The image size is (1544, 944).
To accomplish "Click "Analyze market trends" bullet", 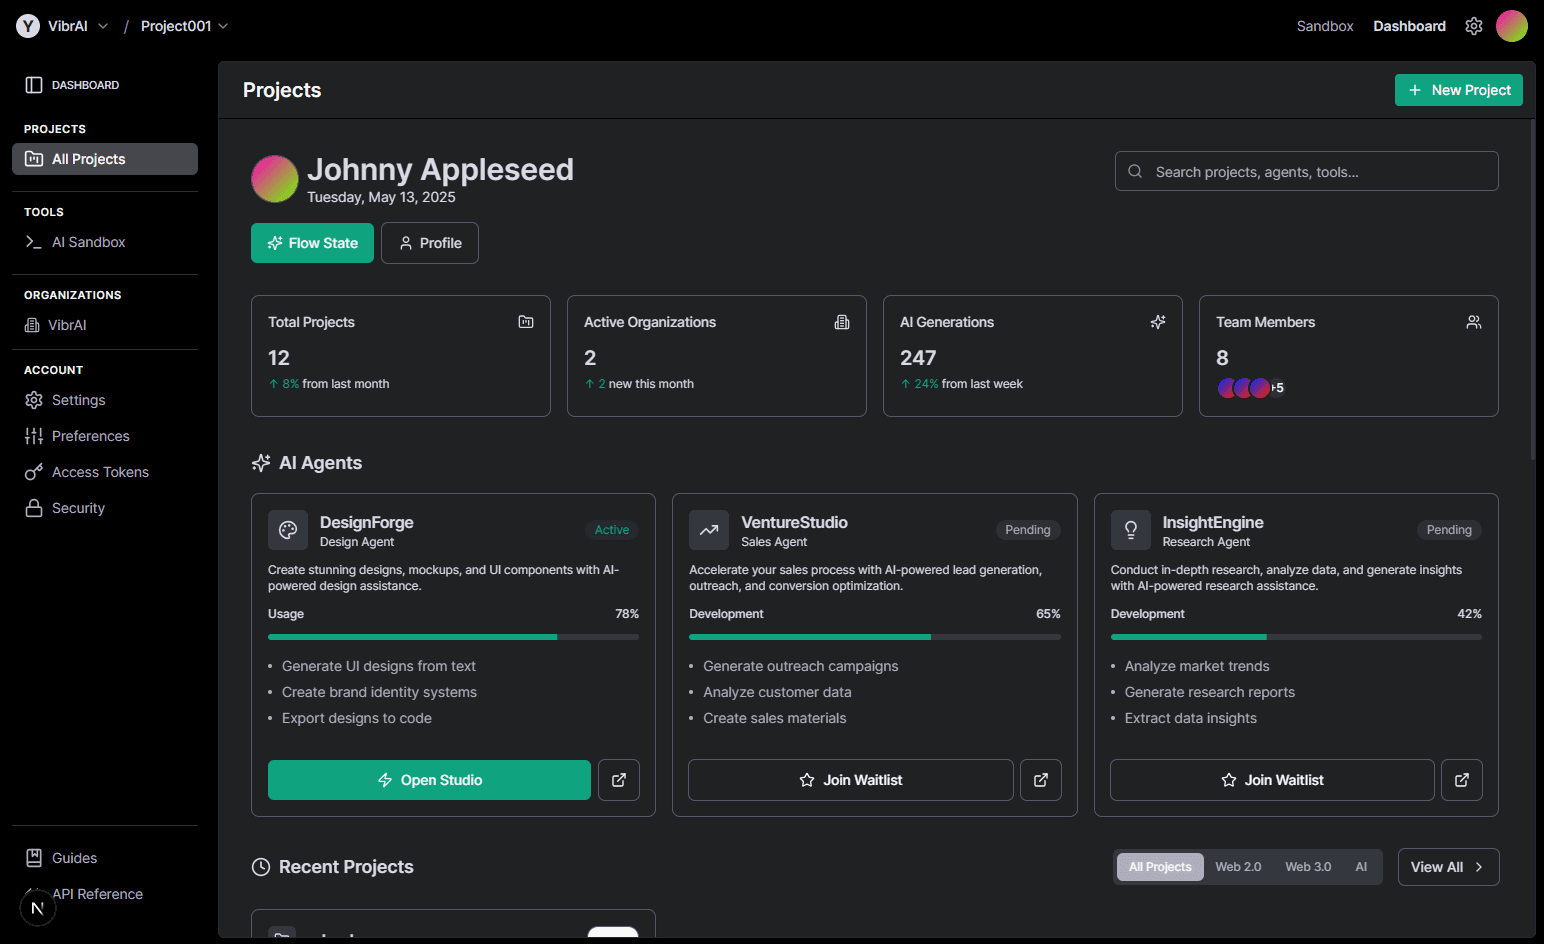I will (x=1197, y=666).
